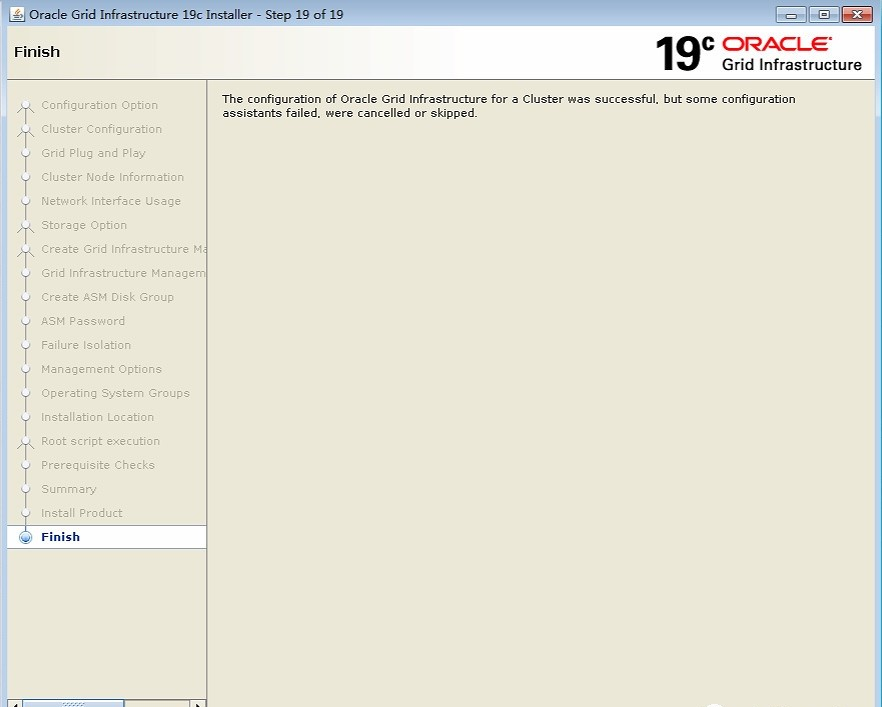This screenshot has height=707, width=882.
Task: Click the left arrow of sidebar scrollbar
Action: pyautogui.click(x=15, y=704)
